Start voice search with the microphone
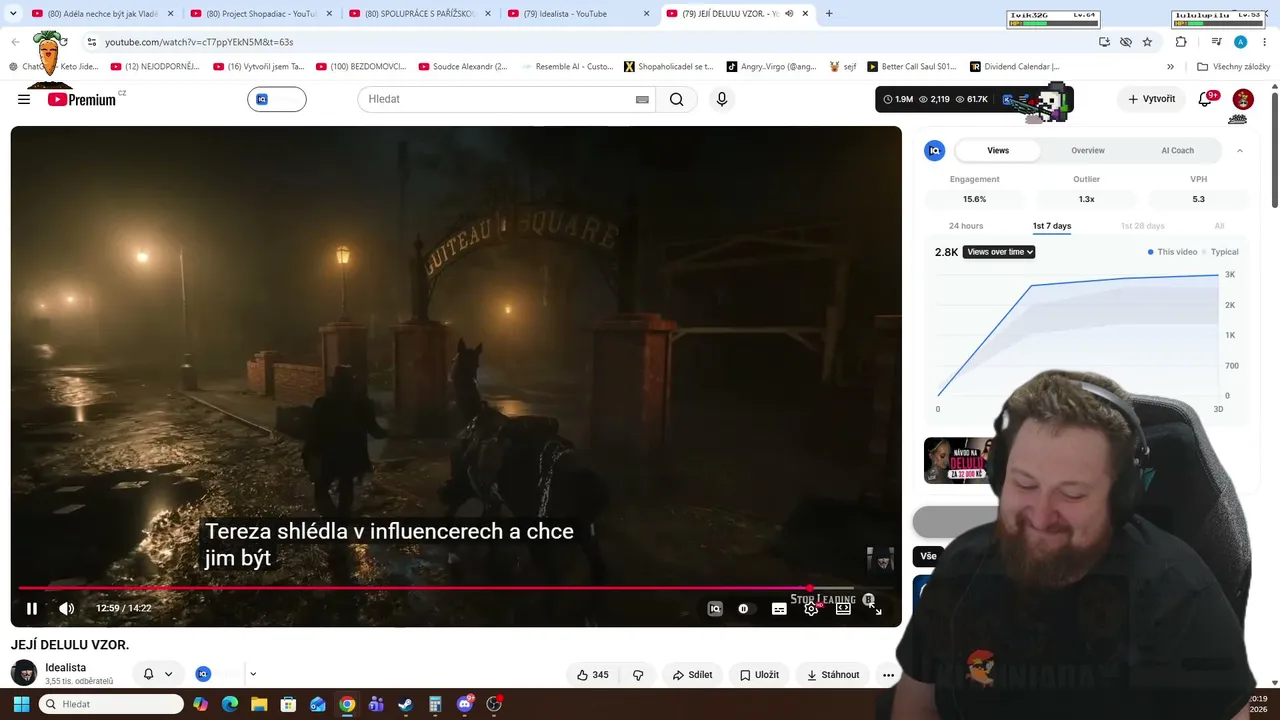Viewport: 1280px width, 720px height. 721,99
